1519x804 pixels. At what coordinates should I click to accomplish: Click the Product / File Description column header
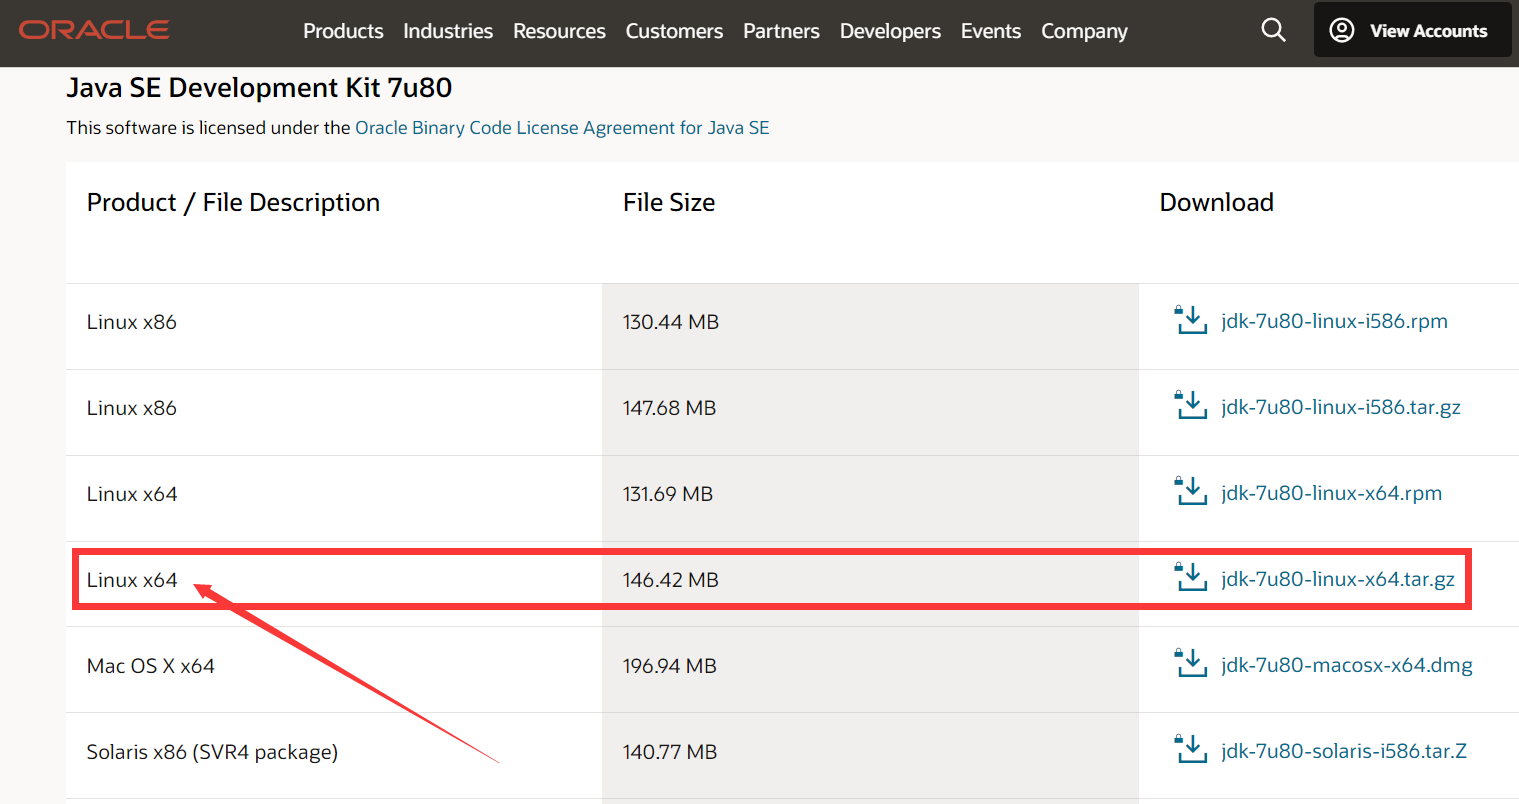pos(233,203)
